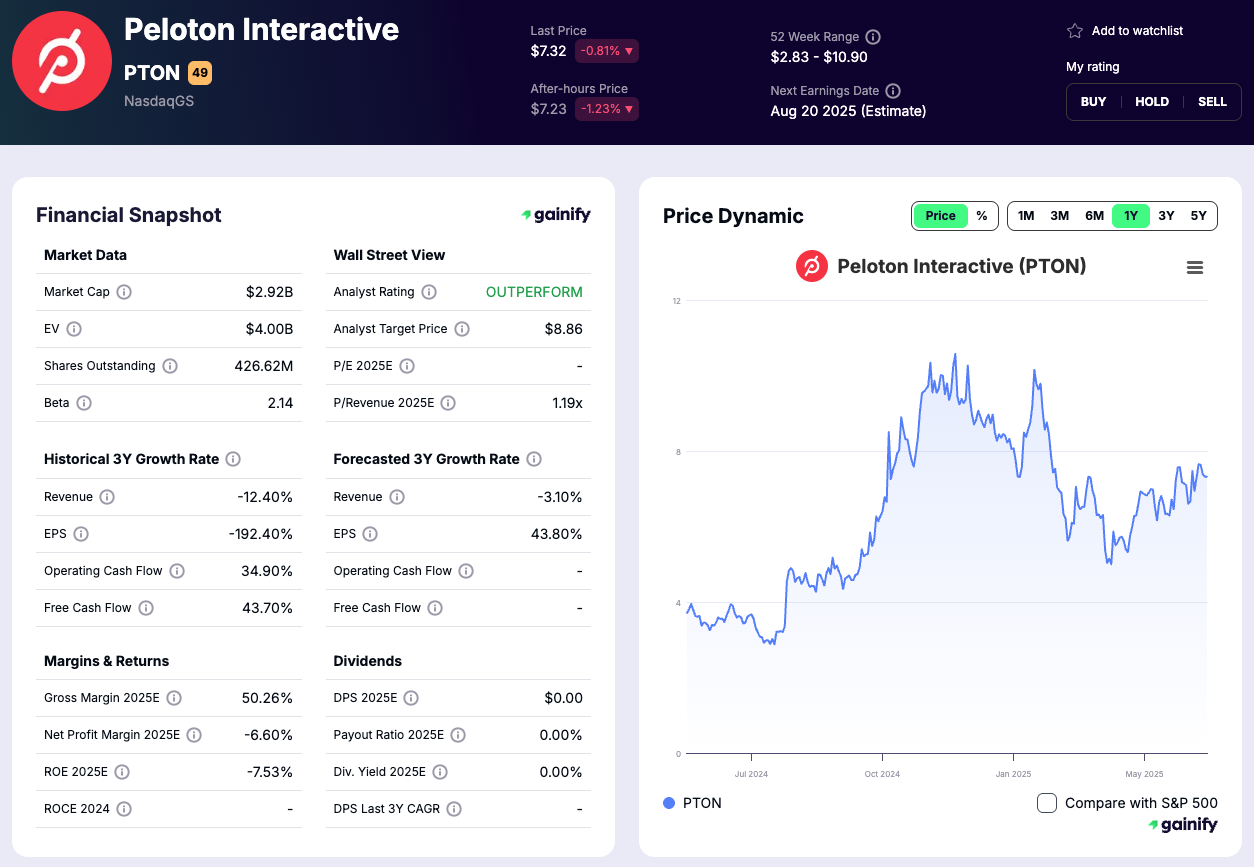Image resolution: width=1254 pixels, height=867 pixels.
Task: Select the 3M time range
Action: point(1060,216)
